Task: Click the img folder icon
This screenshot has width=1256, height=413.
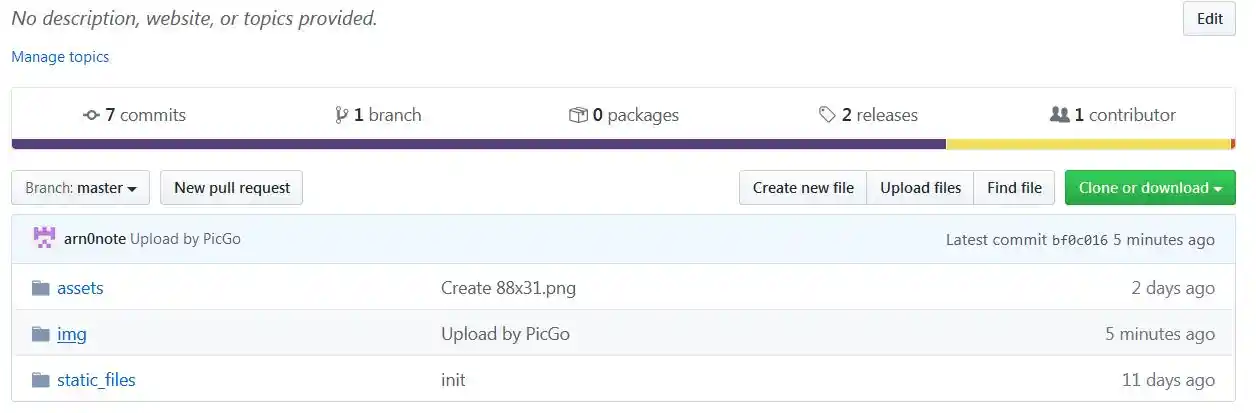Action: pos(40,334)
